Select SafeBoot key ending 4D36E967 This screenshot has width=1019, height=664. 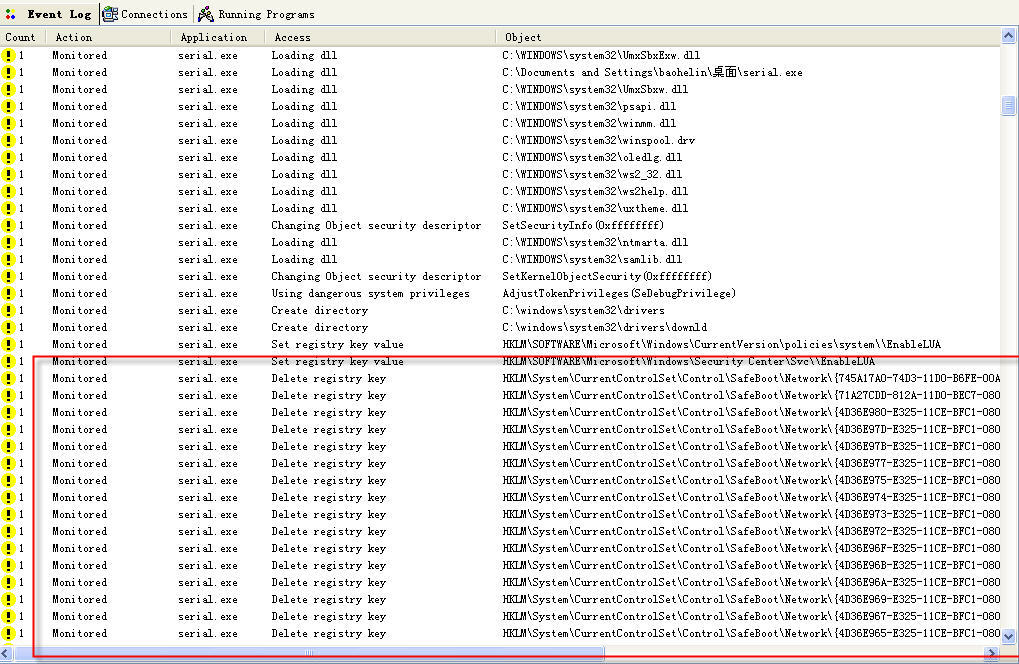(751, 616)
